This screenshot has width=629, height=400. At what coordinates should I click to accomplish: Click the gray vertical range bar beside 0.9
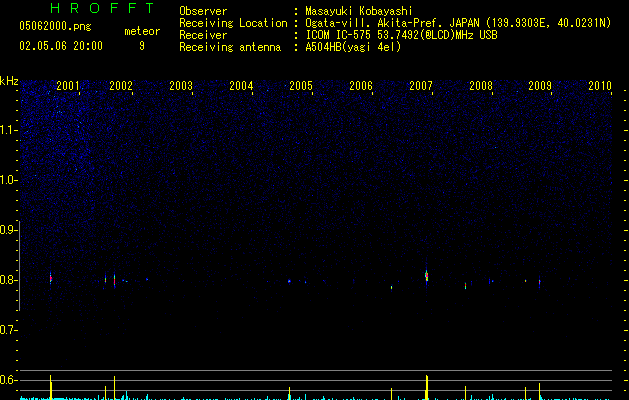click(x=20, y=266)
